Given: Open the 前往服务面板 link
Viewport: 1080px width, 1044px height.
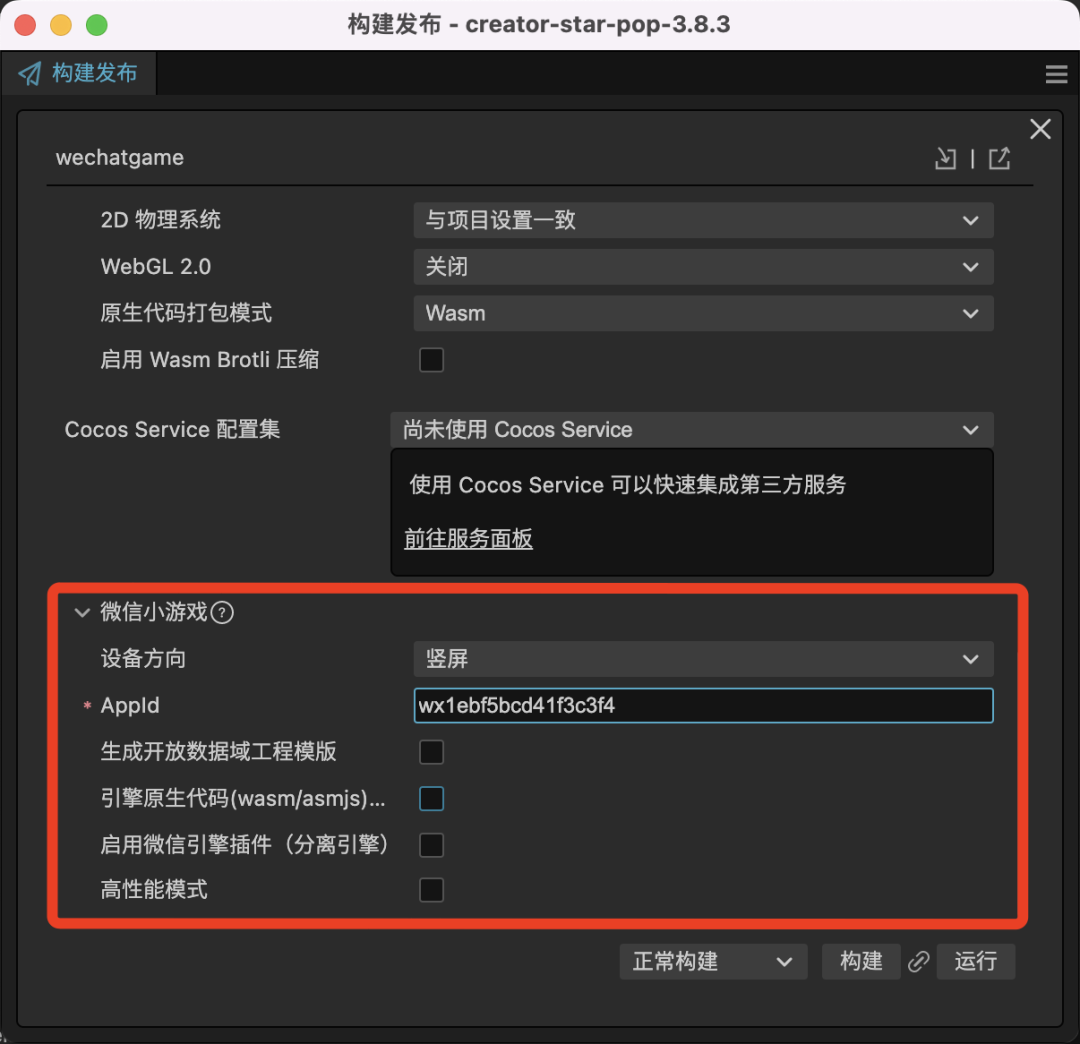Looking at the screenshot, I should tap(468, 539).
